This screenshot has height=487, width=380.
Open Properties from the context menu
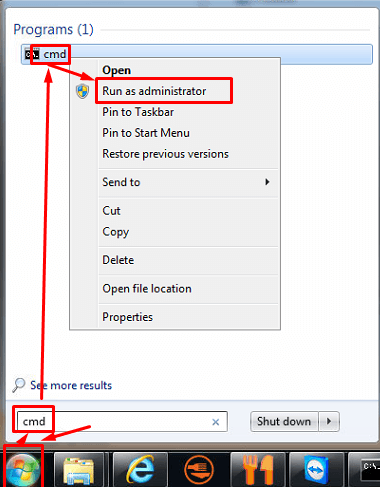click(127, 317)
